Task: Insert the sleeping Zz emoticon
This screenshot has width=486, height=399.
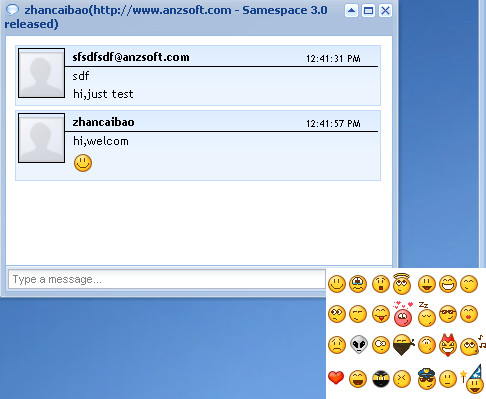Action: 426,314
